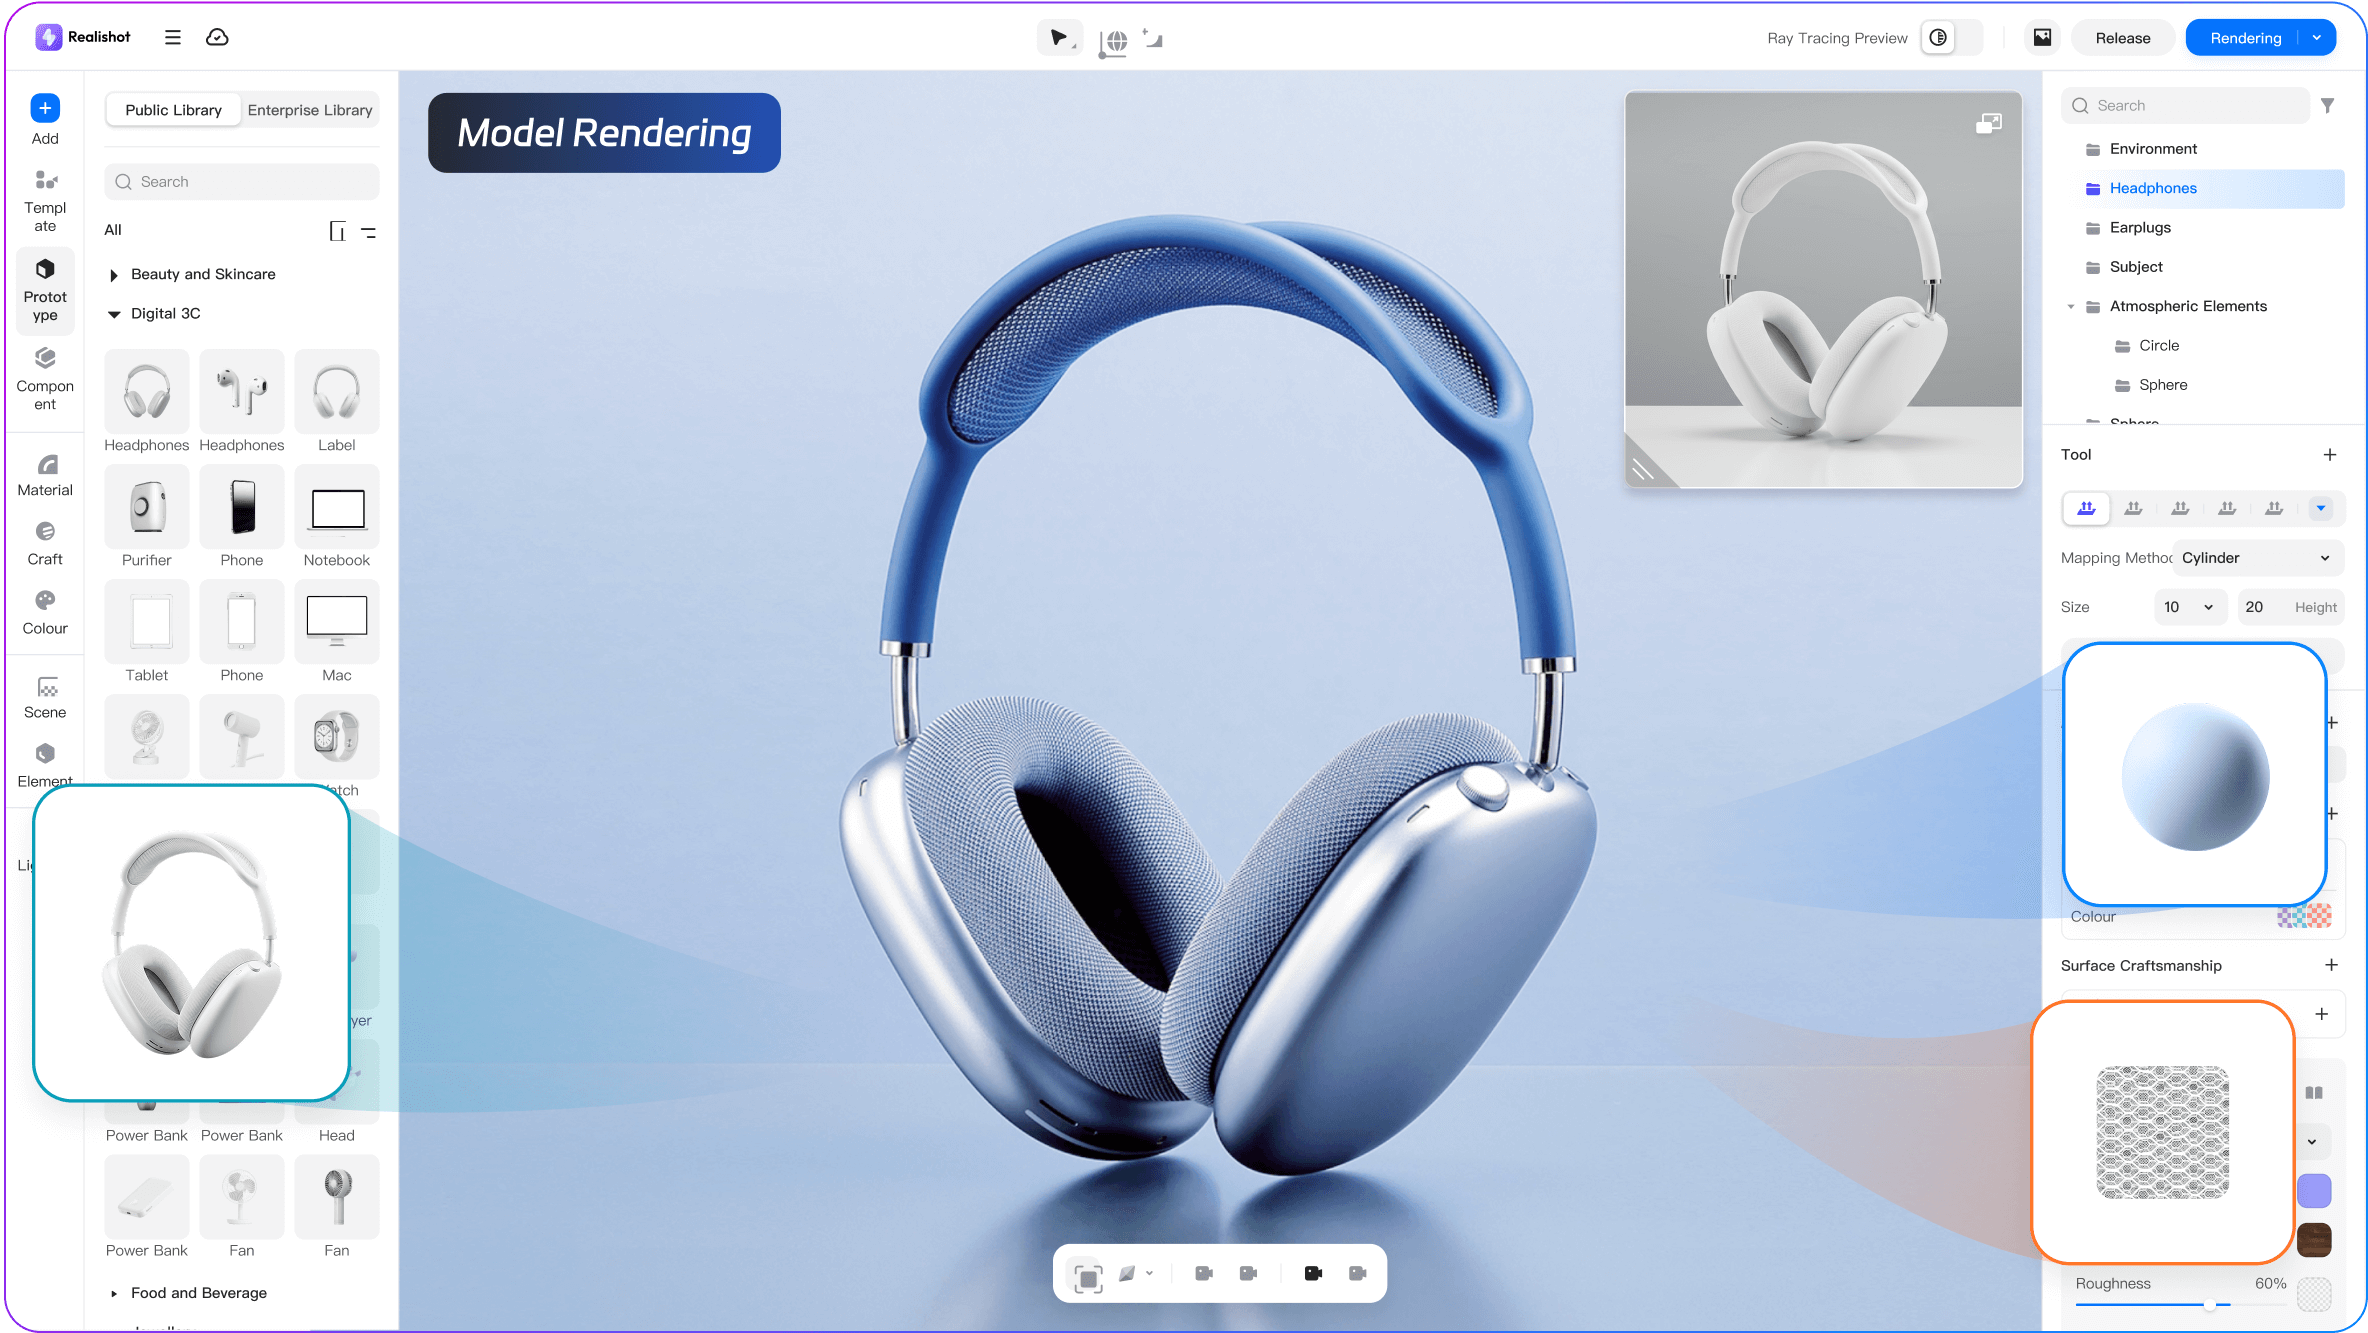This screenshot has height=1333, width=2368.
Task: Click the filter icon beside Search
Action: click(x=2328, y=105)
